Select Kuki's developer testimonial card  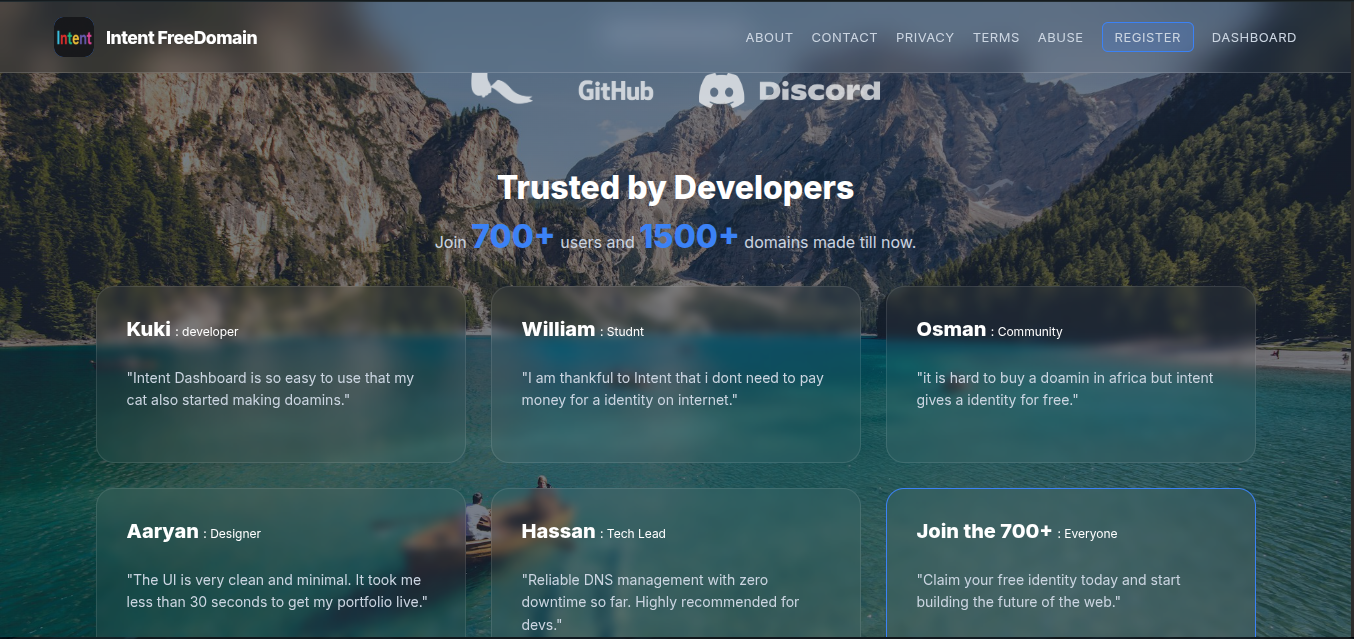coord(280,373)
